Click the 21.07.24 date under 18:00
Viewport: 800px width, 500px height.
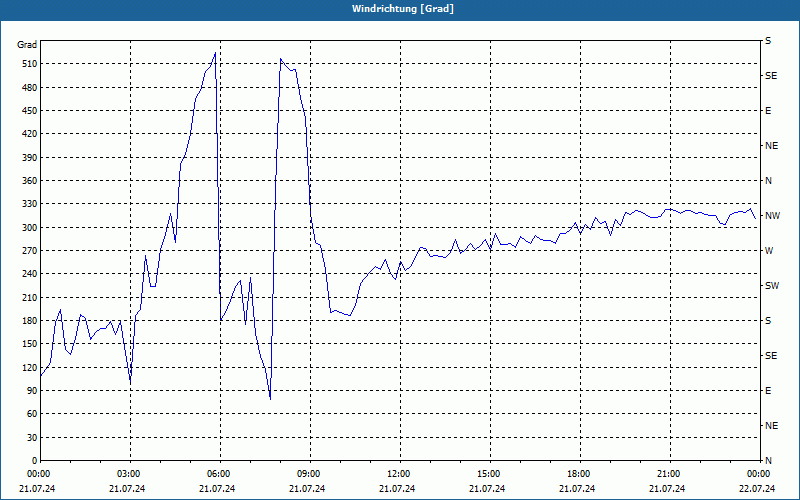point(577,488)
